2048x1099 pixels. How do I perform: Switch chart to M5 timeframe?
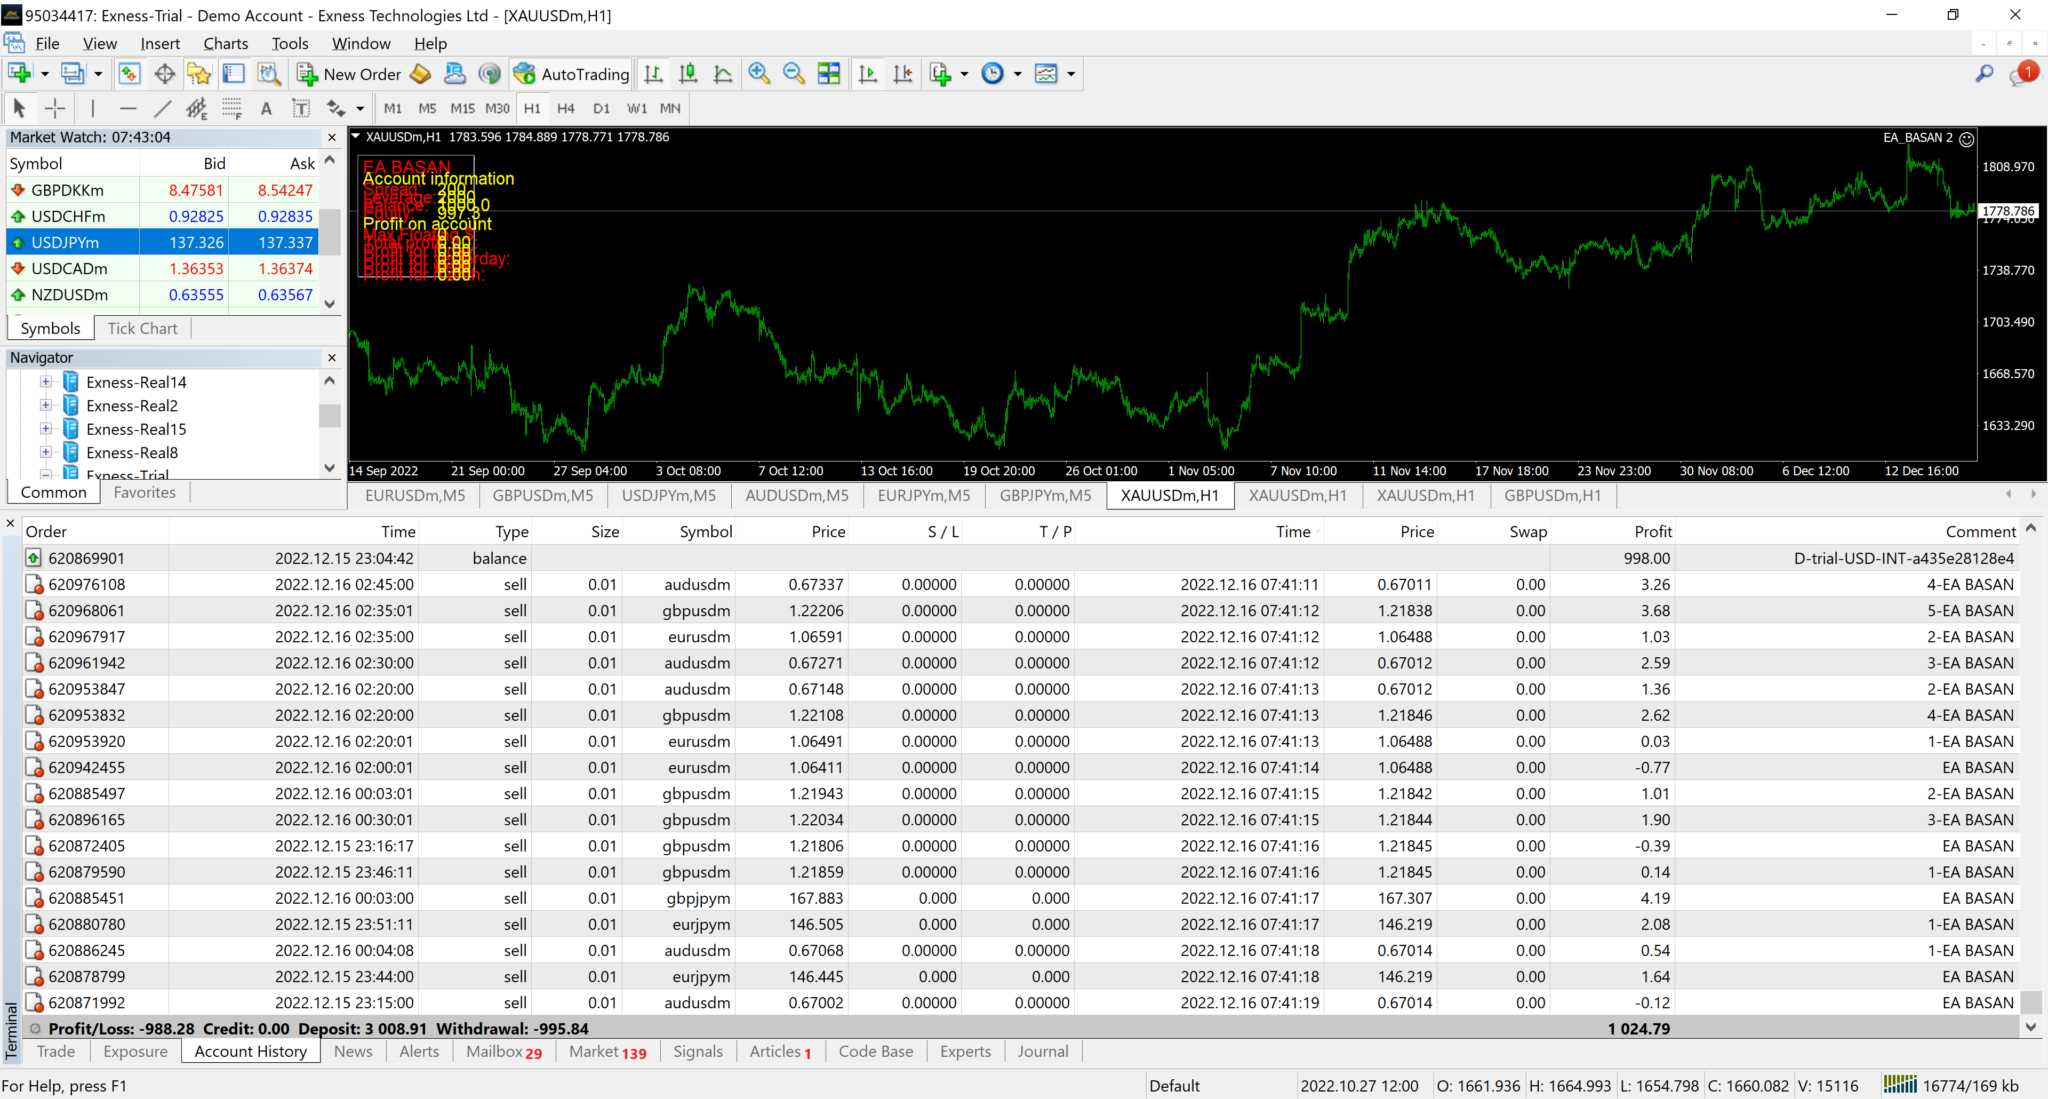[x=427, y=108]
